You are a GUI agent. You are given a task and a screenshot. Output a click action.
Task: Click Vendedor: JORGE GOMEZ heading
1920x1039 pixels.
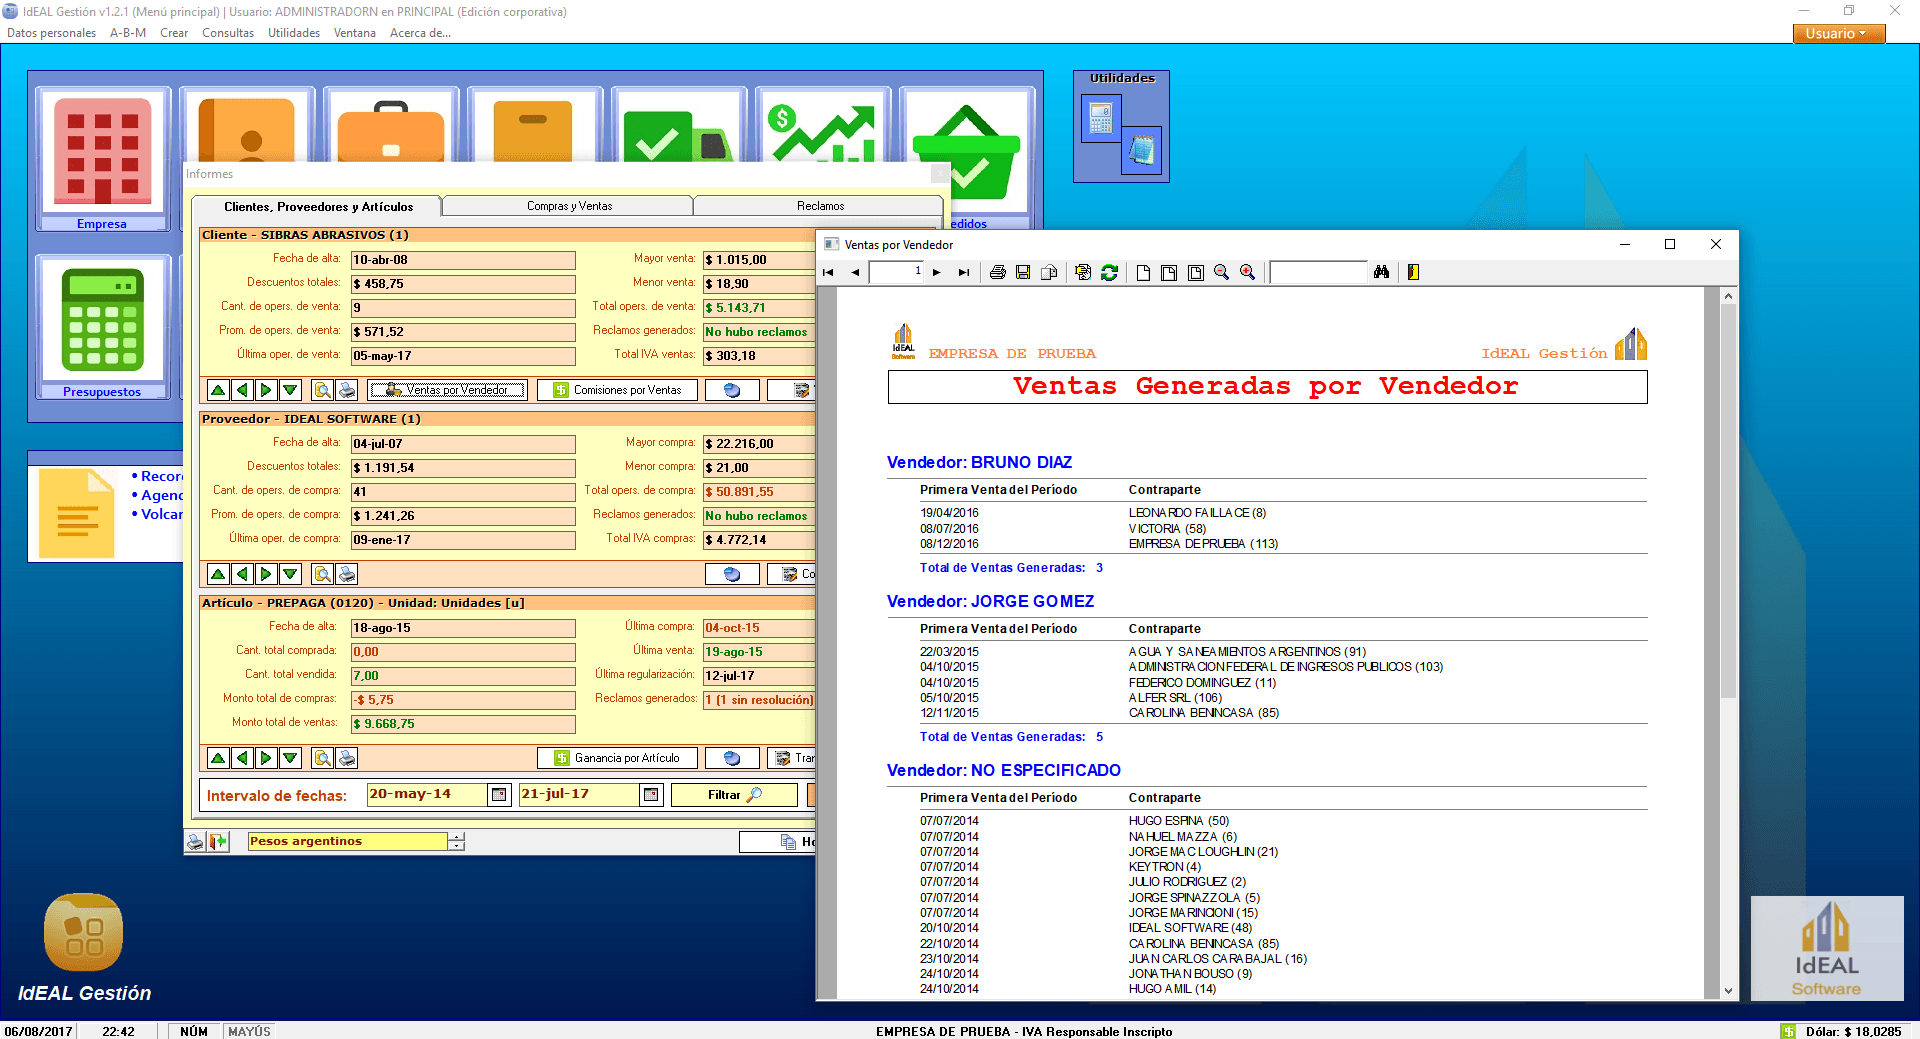[x=990, y=601]
